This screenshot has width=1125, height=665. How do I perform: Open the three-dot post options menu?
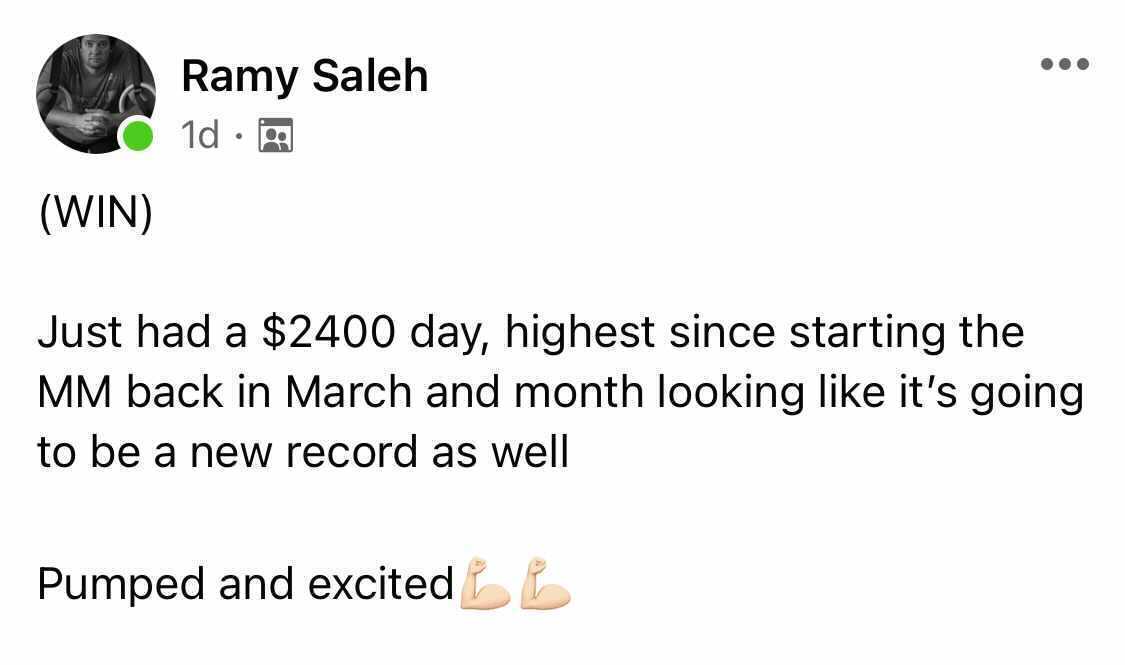1065,65
